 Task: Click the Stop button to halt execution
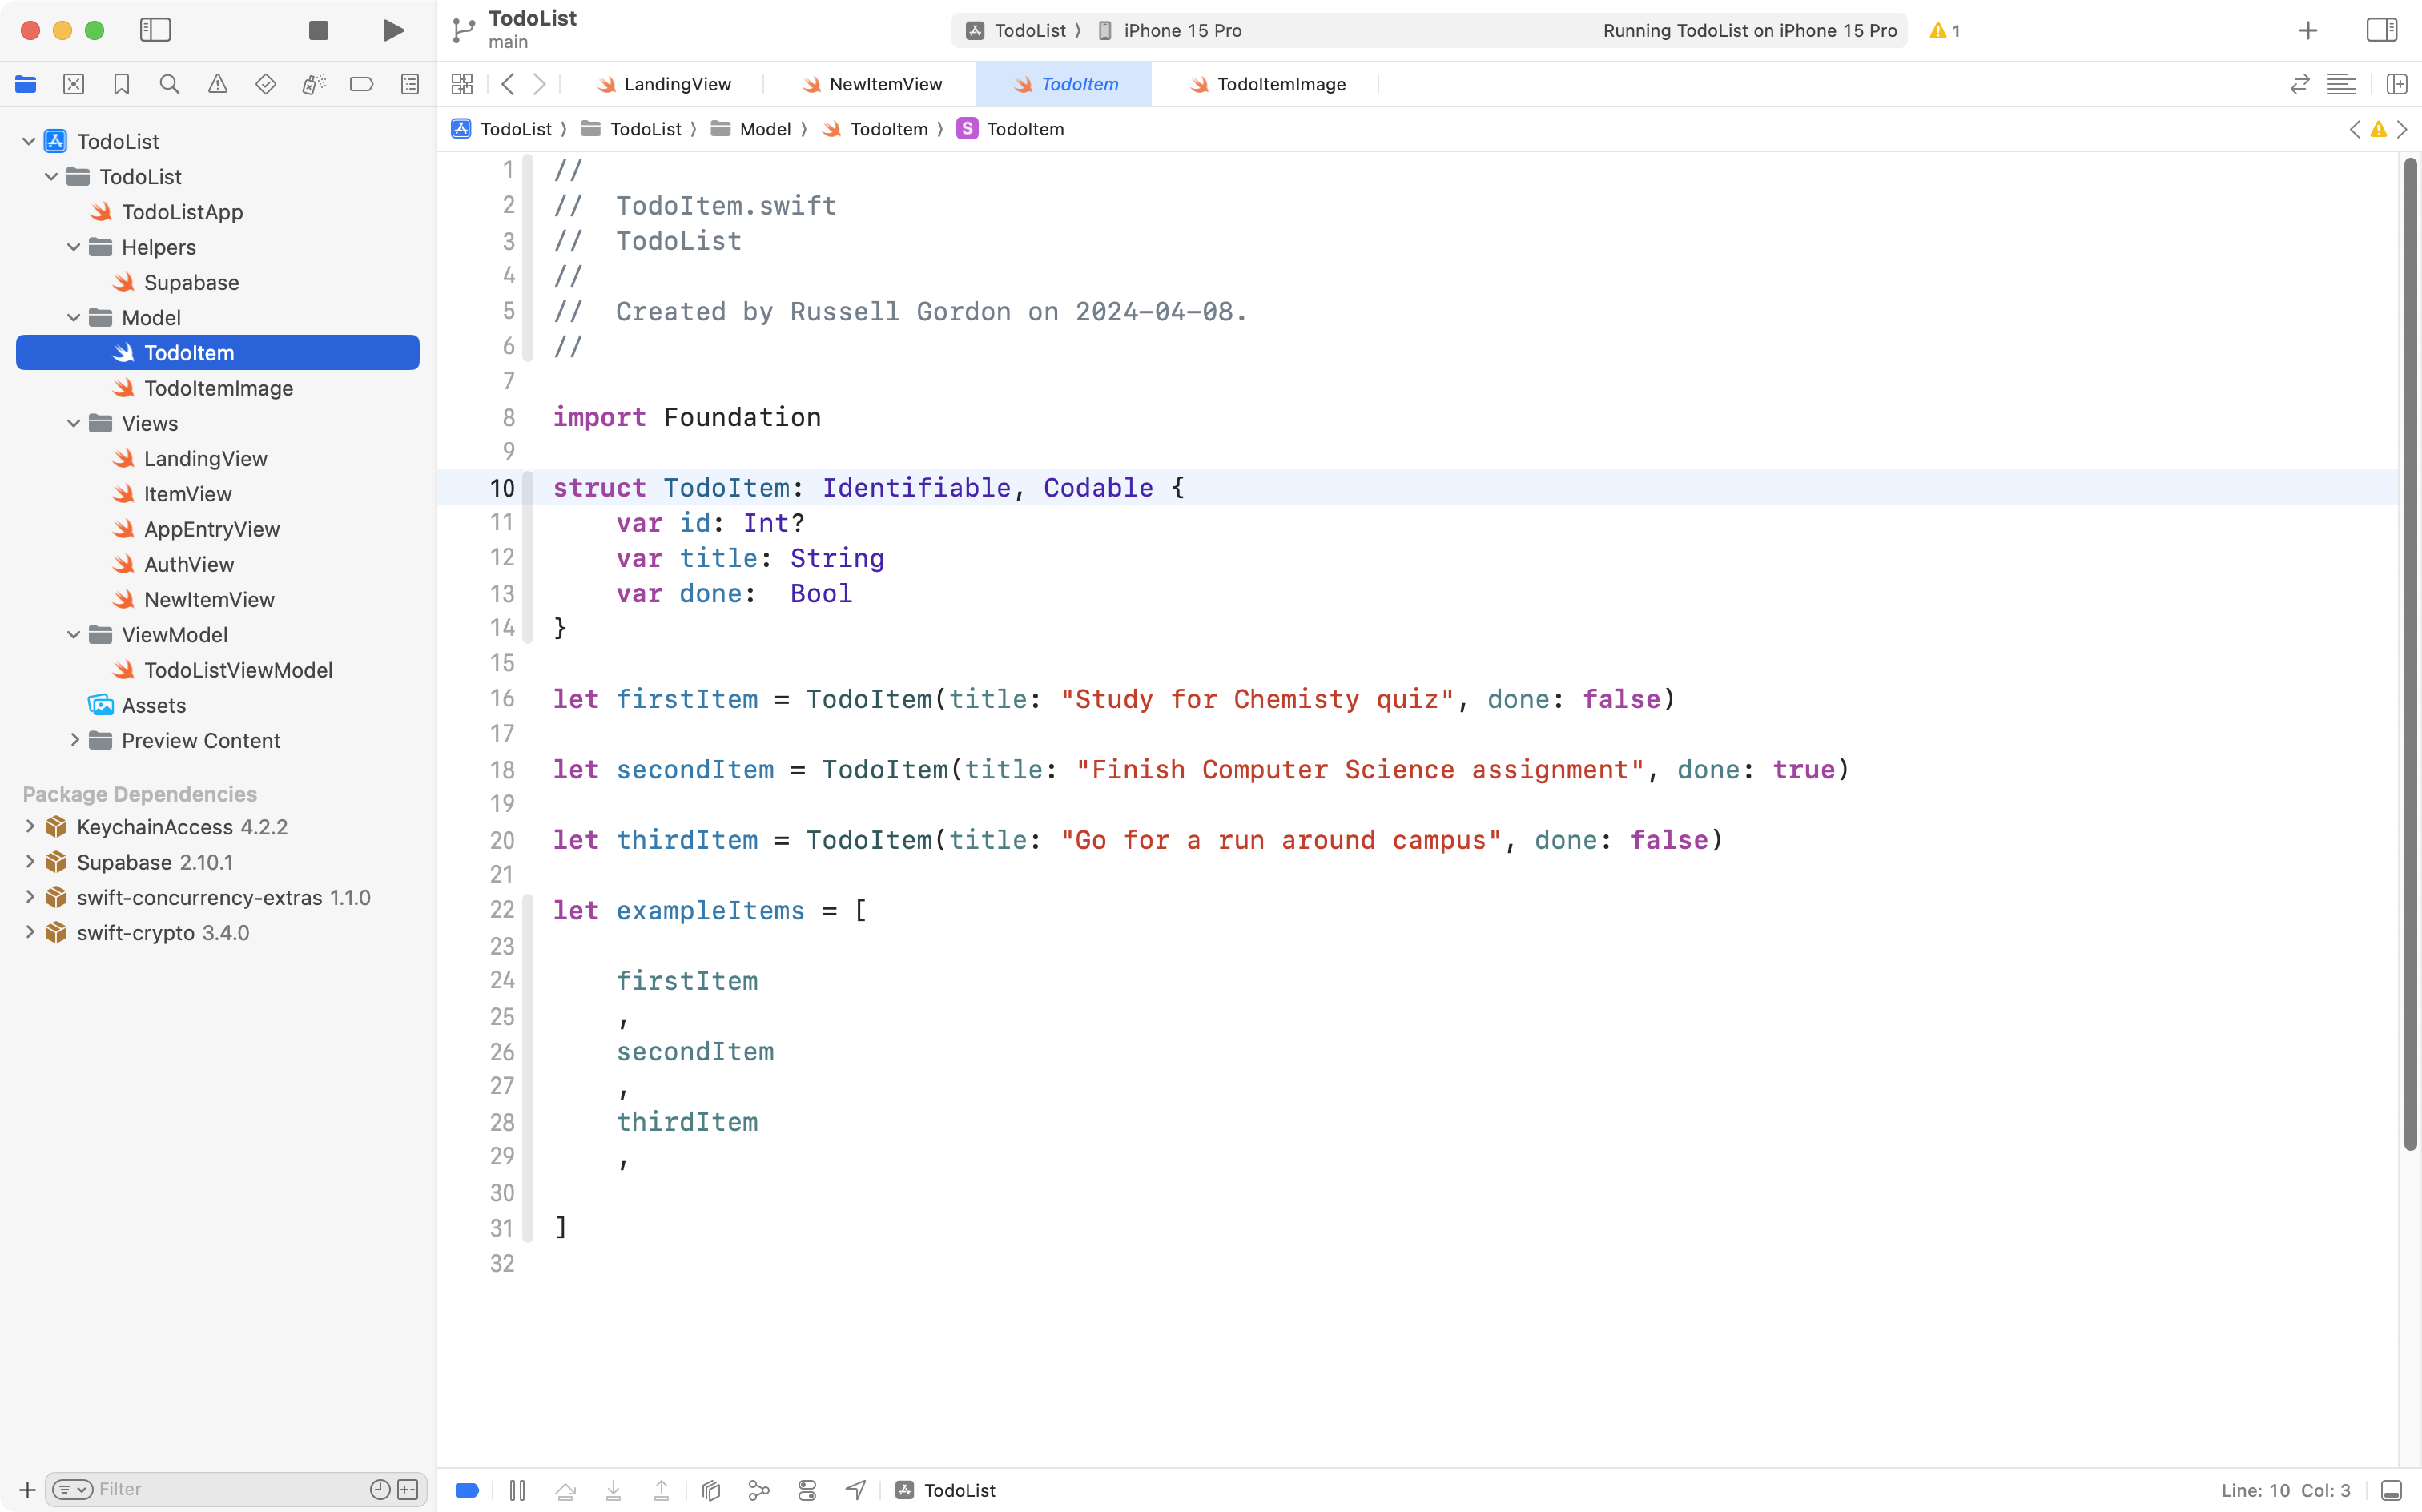[318, 30]
